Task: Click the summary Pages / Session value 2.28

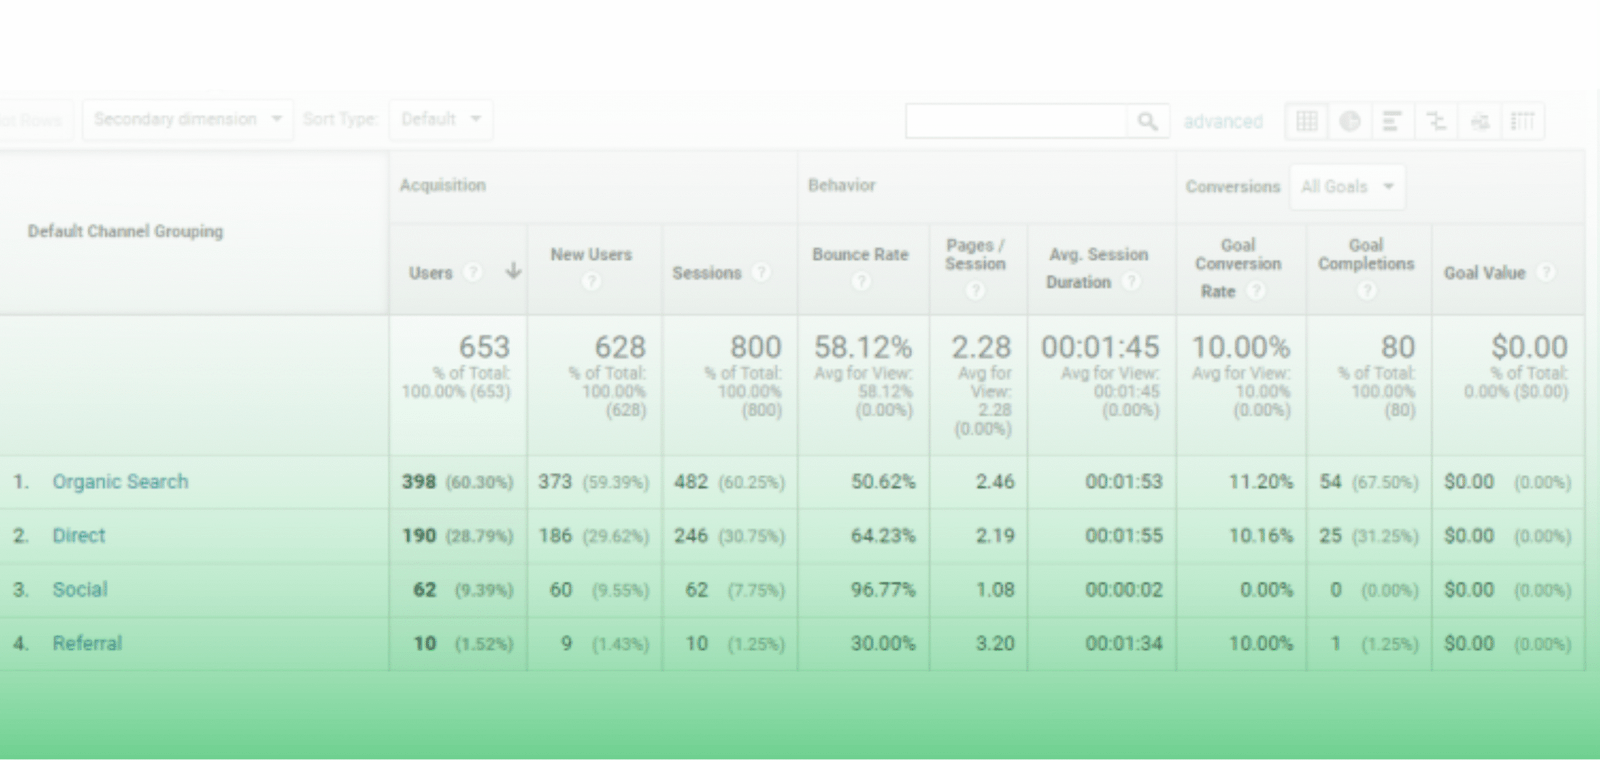Action: point(981,347)
